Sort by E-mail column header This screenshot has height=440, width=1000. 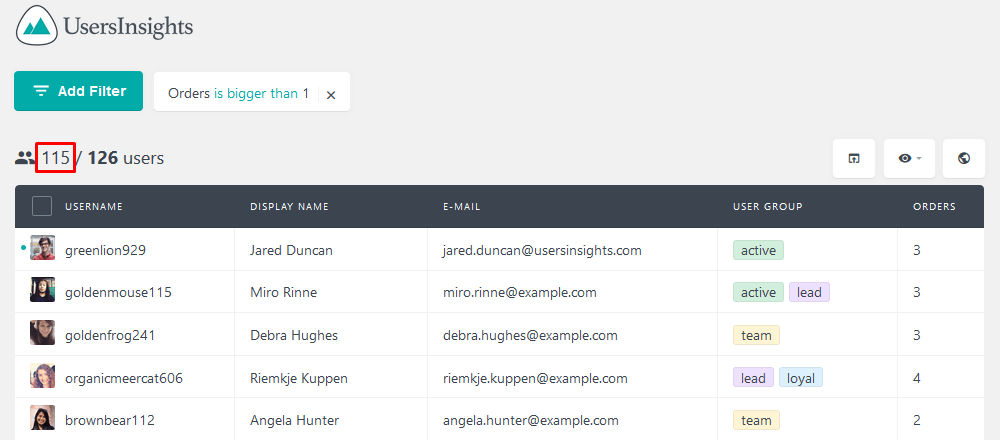pyautogui.click(x=462, y=207)
